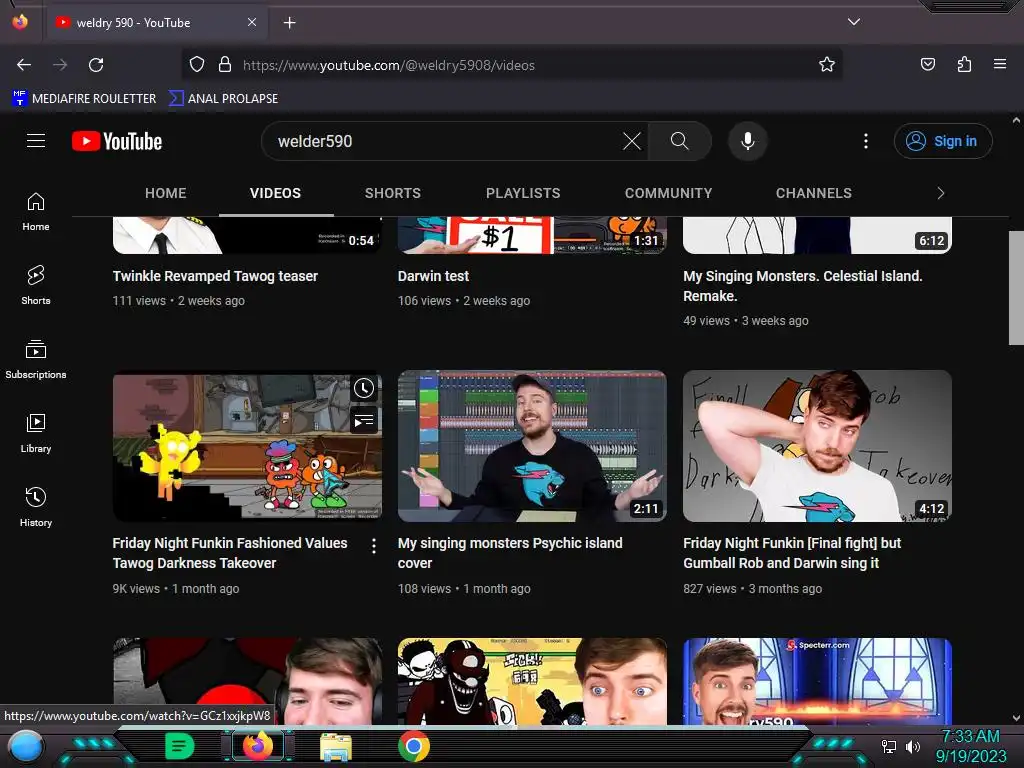Open the green notes app on taskbar

(180, 746)
